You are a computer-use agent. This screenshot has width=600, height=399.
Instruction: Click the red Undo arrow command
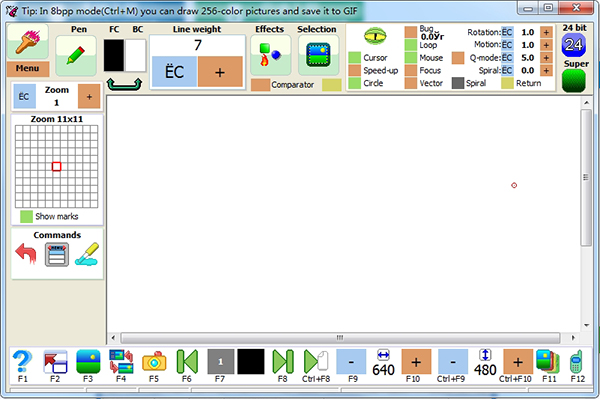point(26,254)
